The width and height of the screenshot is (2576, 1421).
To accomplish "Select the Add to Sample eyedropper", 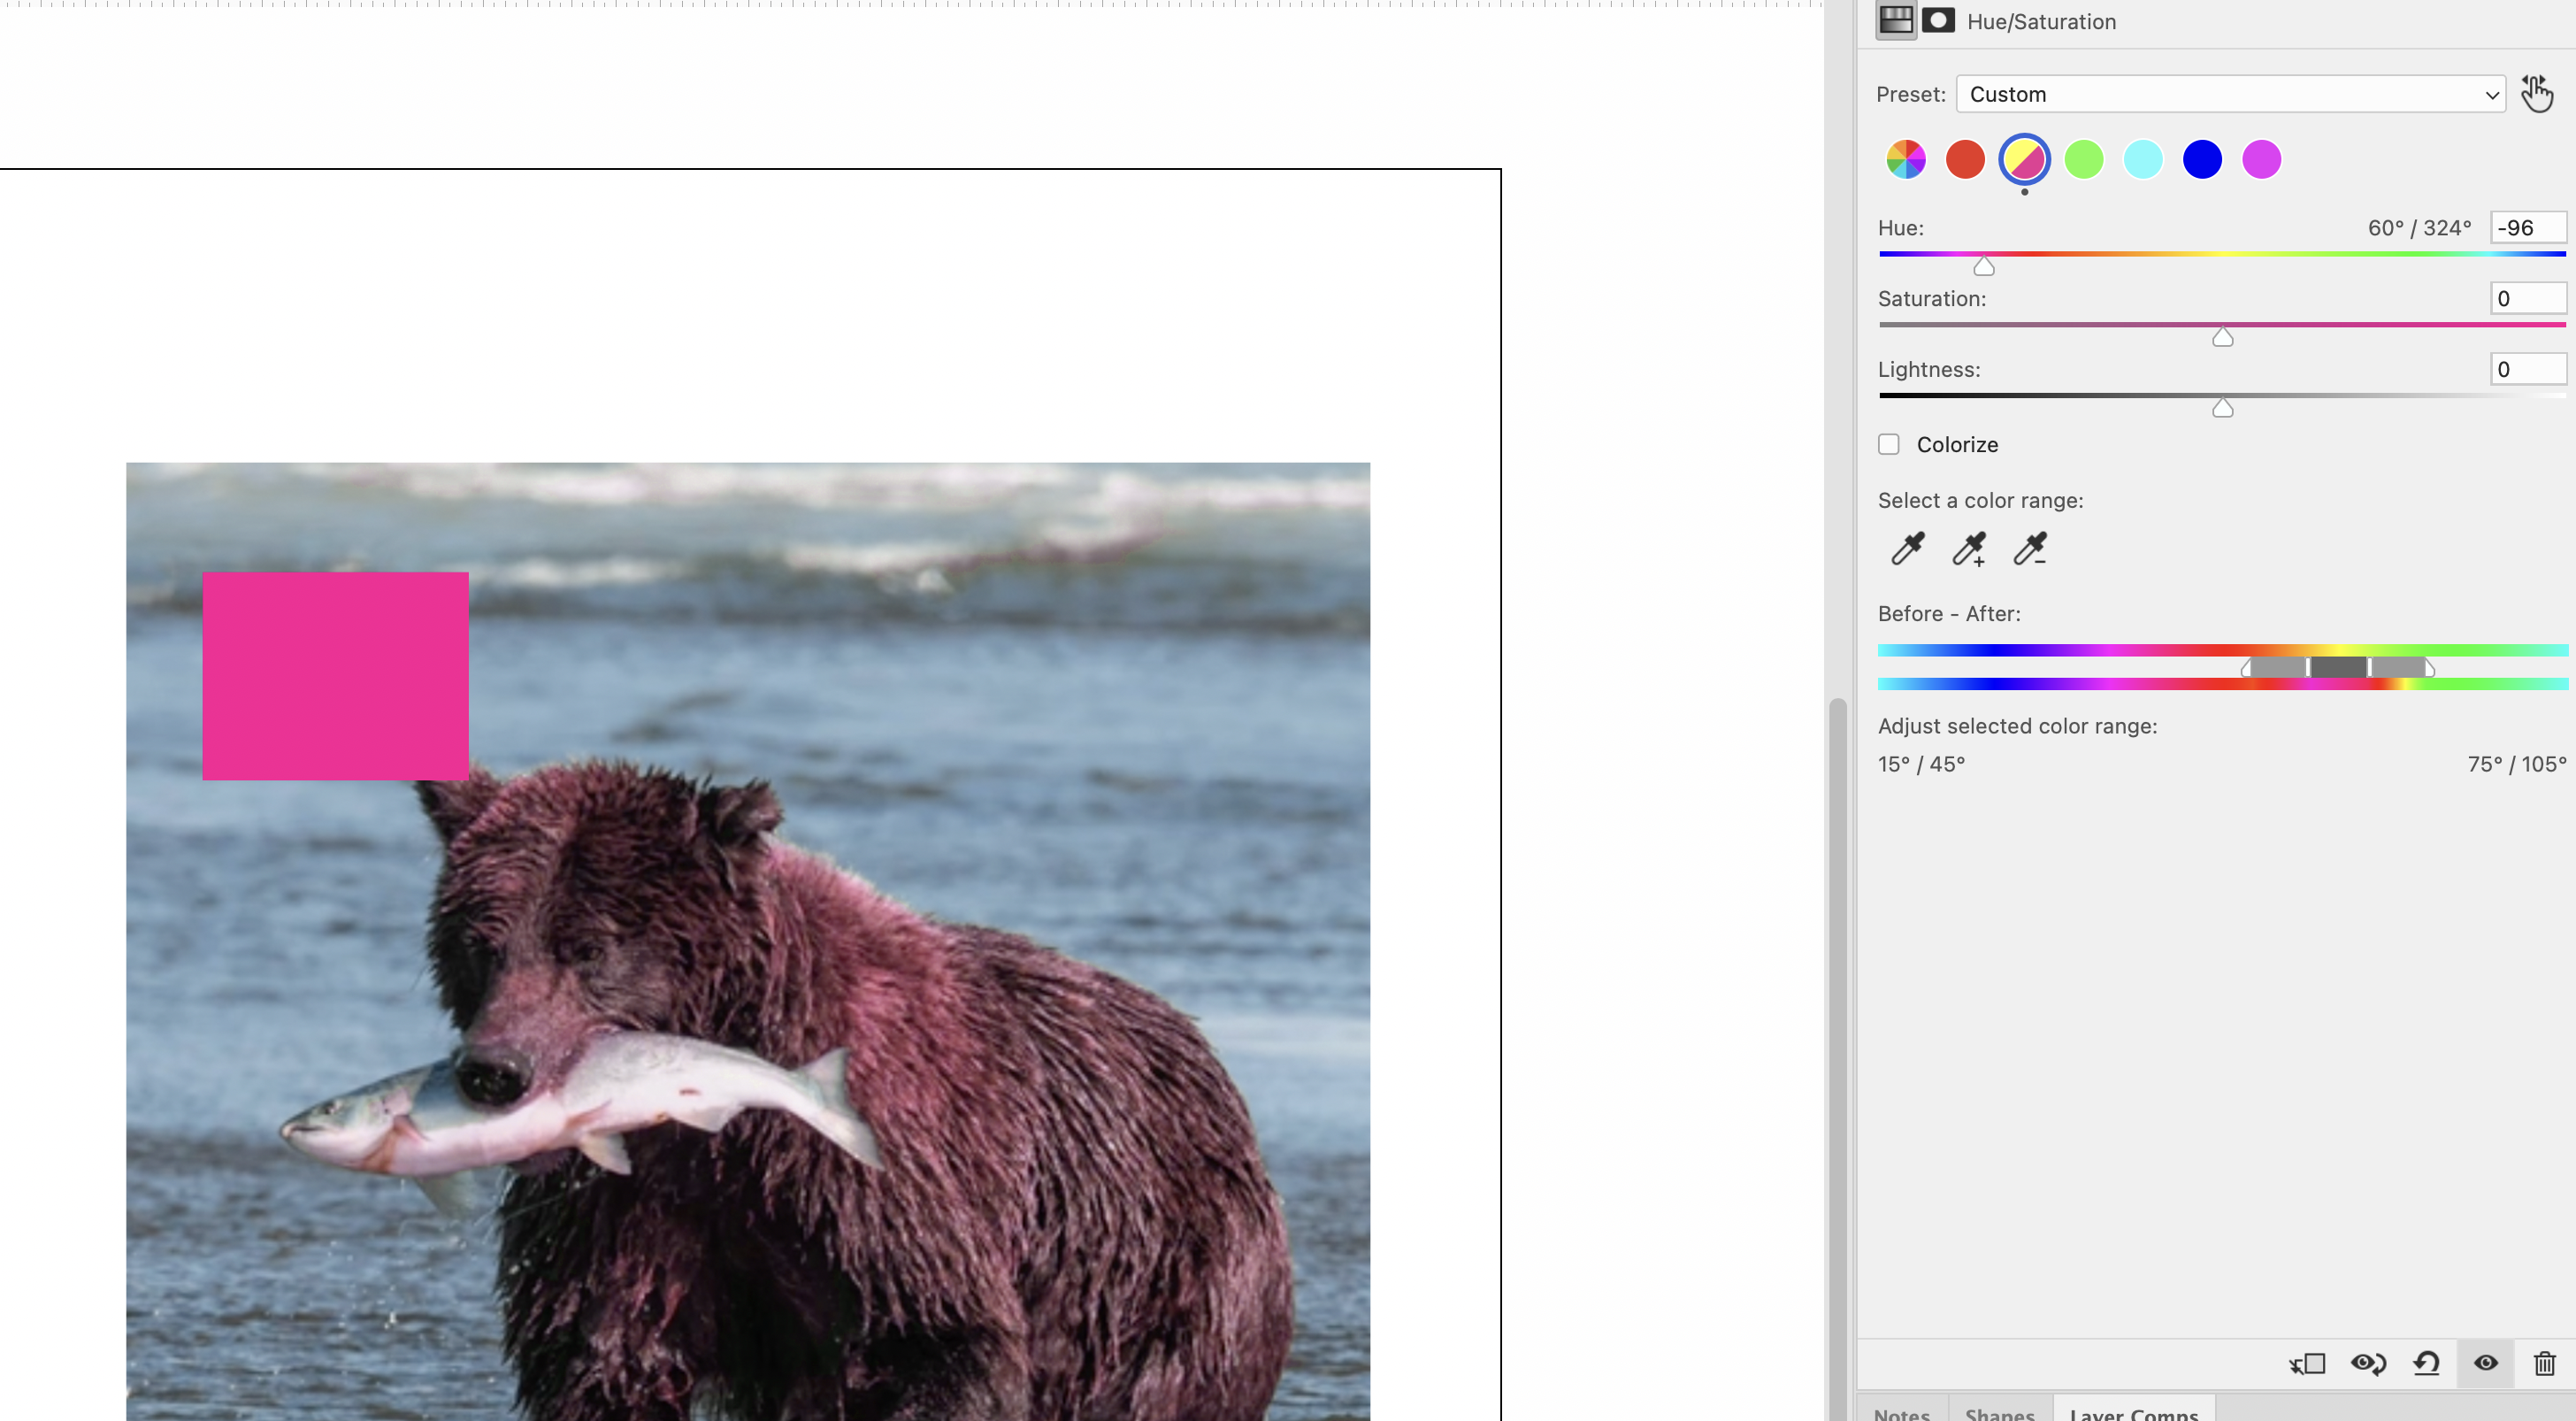I will point(1968,549).
